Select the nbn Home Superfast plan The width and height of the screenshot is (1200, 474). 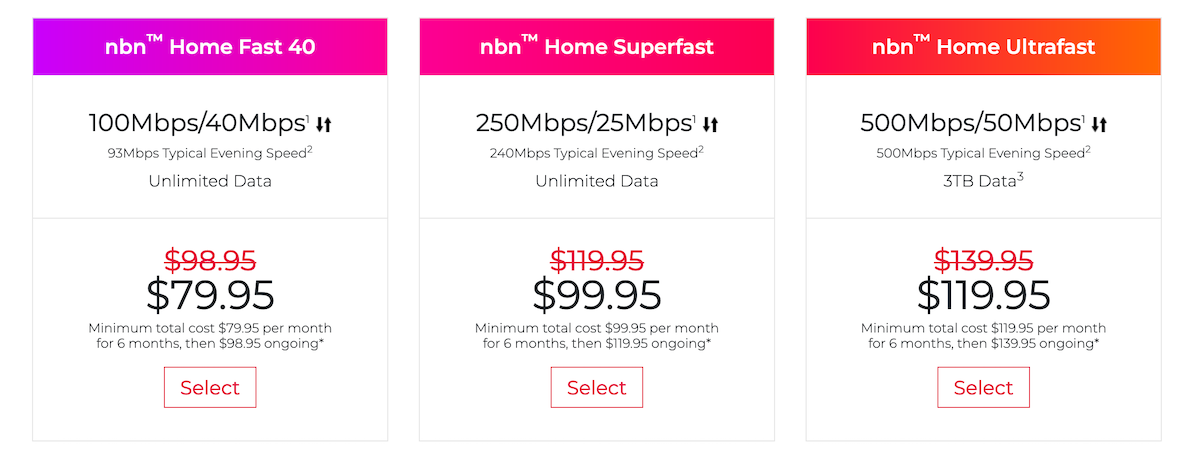click(597, 388)
